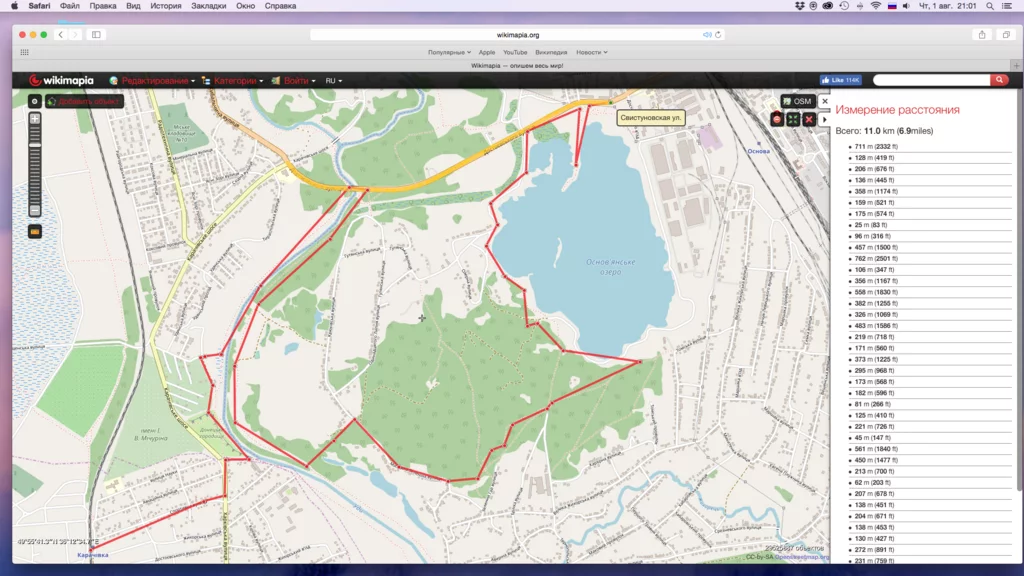Open the Apple menu
Screen dimensions: 1024x576
tap(14, 6)
